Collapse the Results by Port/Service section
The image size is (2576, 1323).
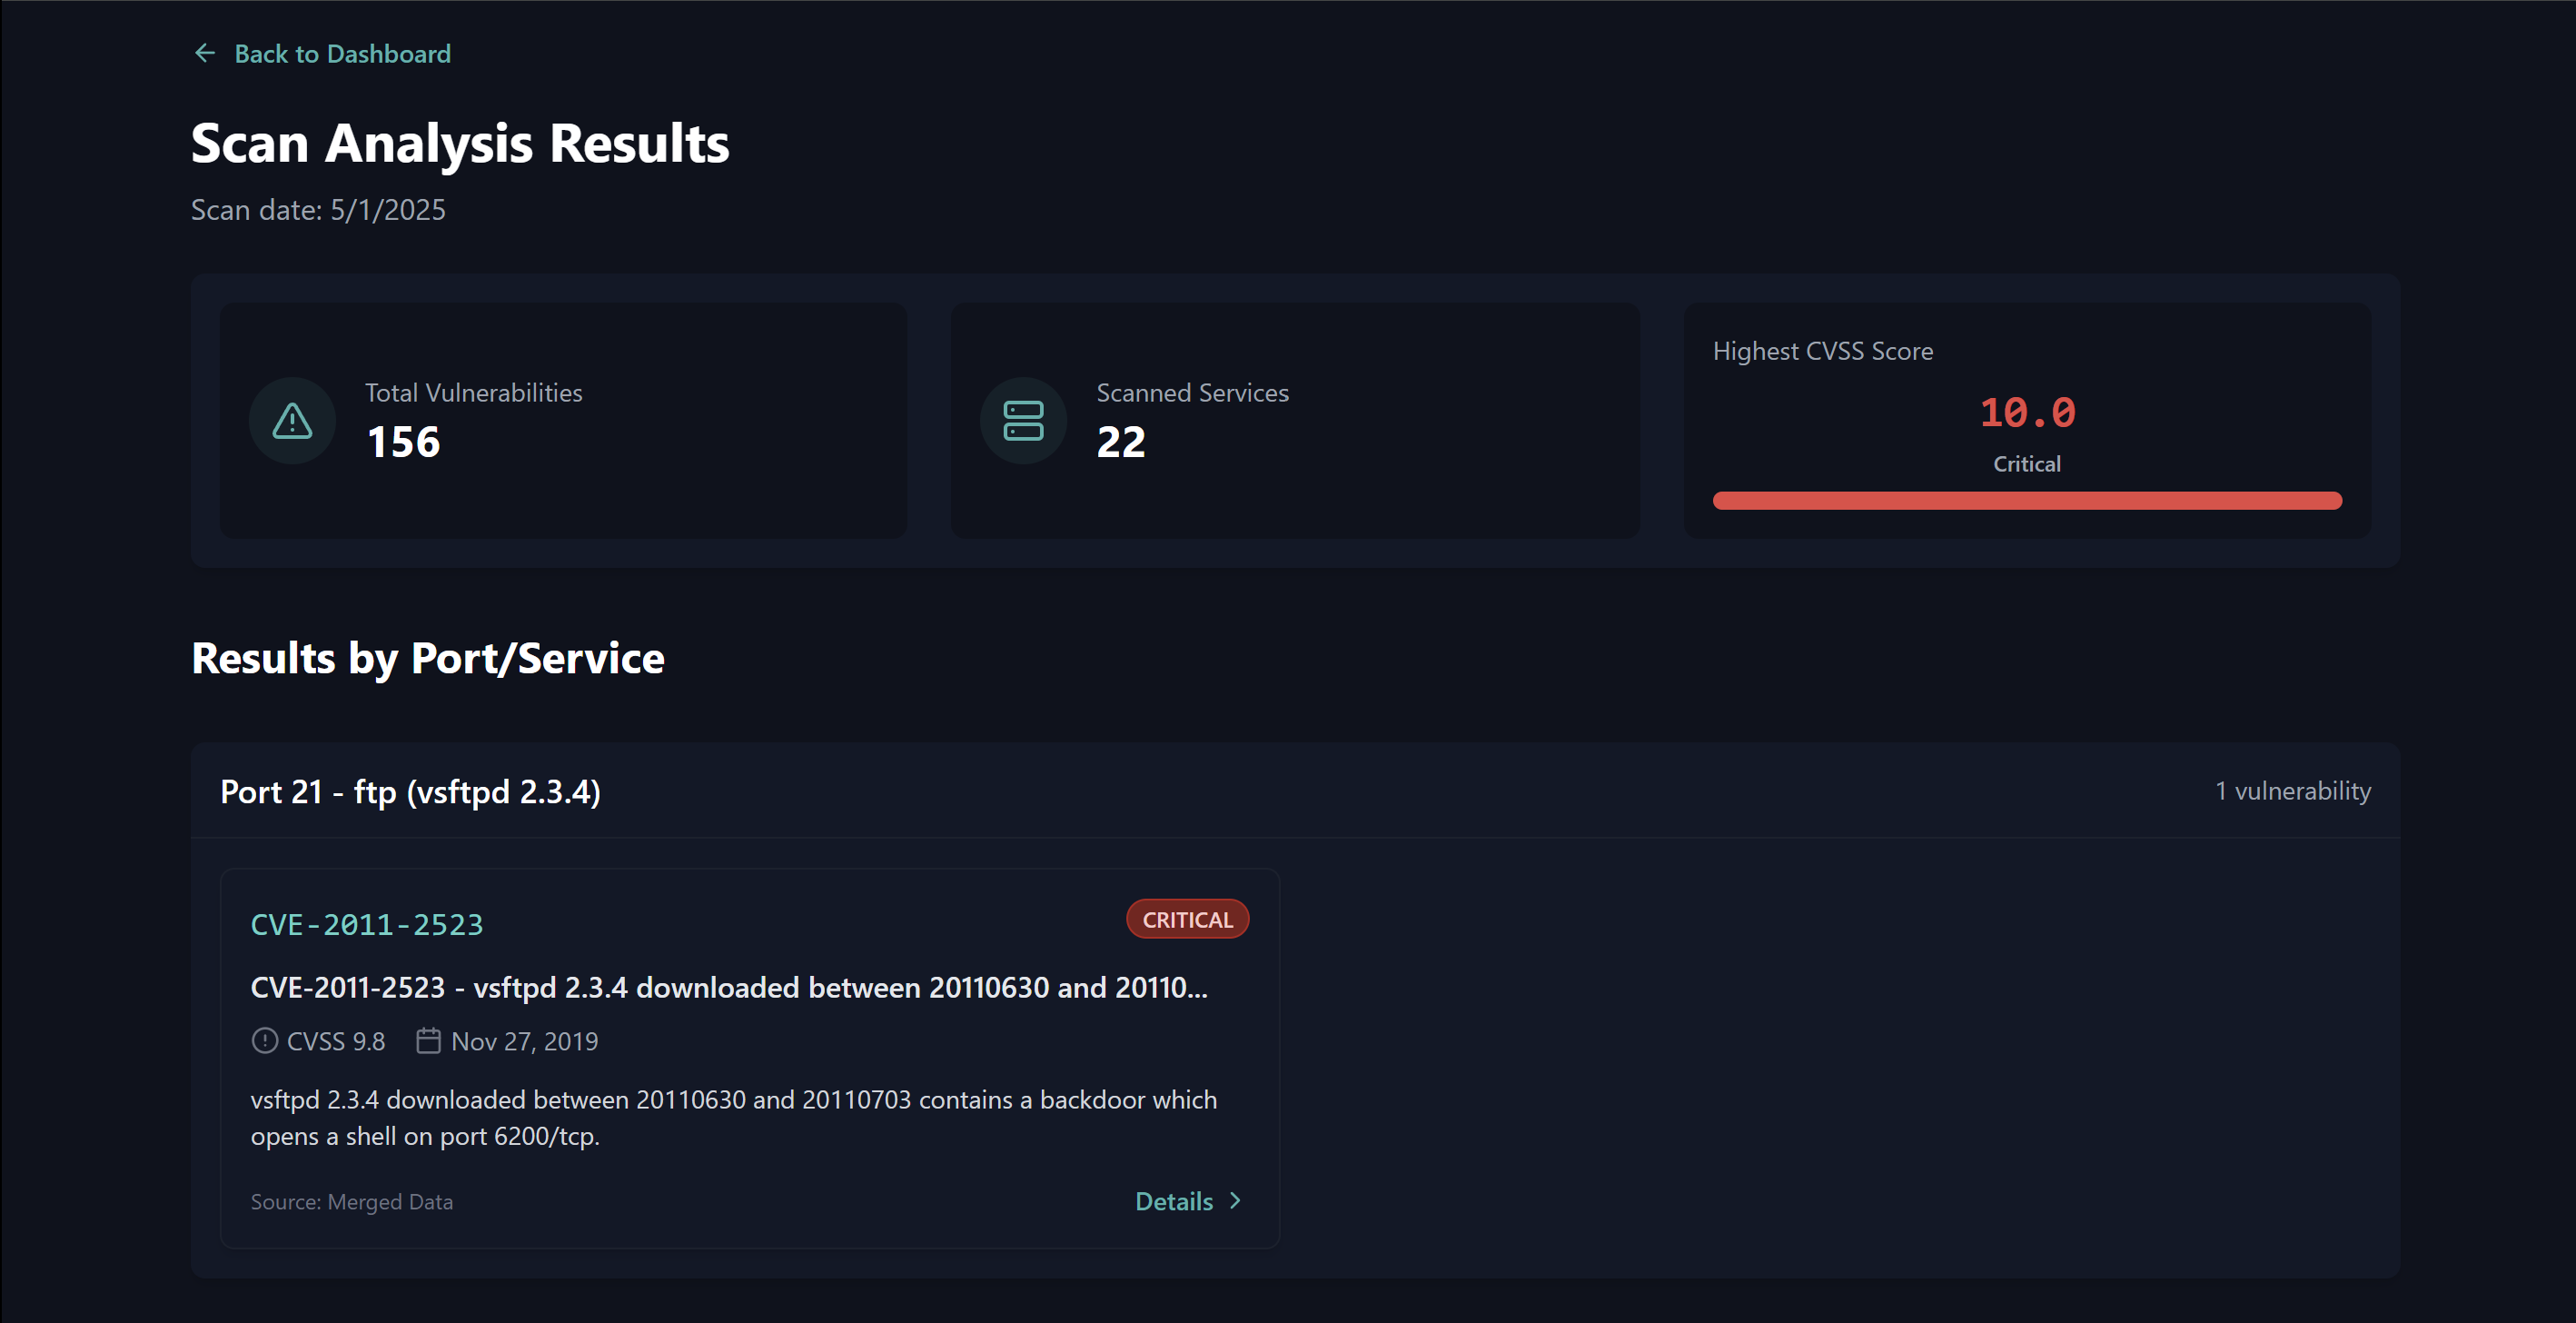pos(427,657)
